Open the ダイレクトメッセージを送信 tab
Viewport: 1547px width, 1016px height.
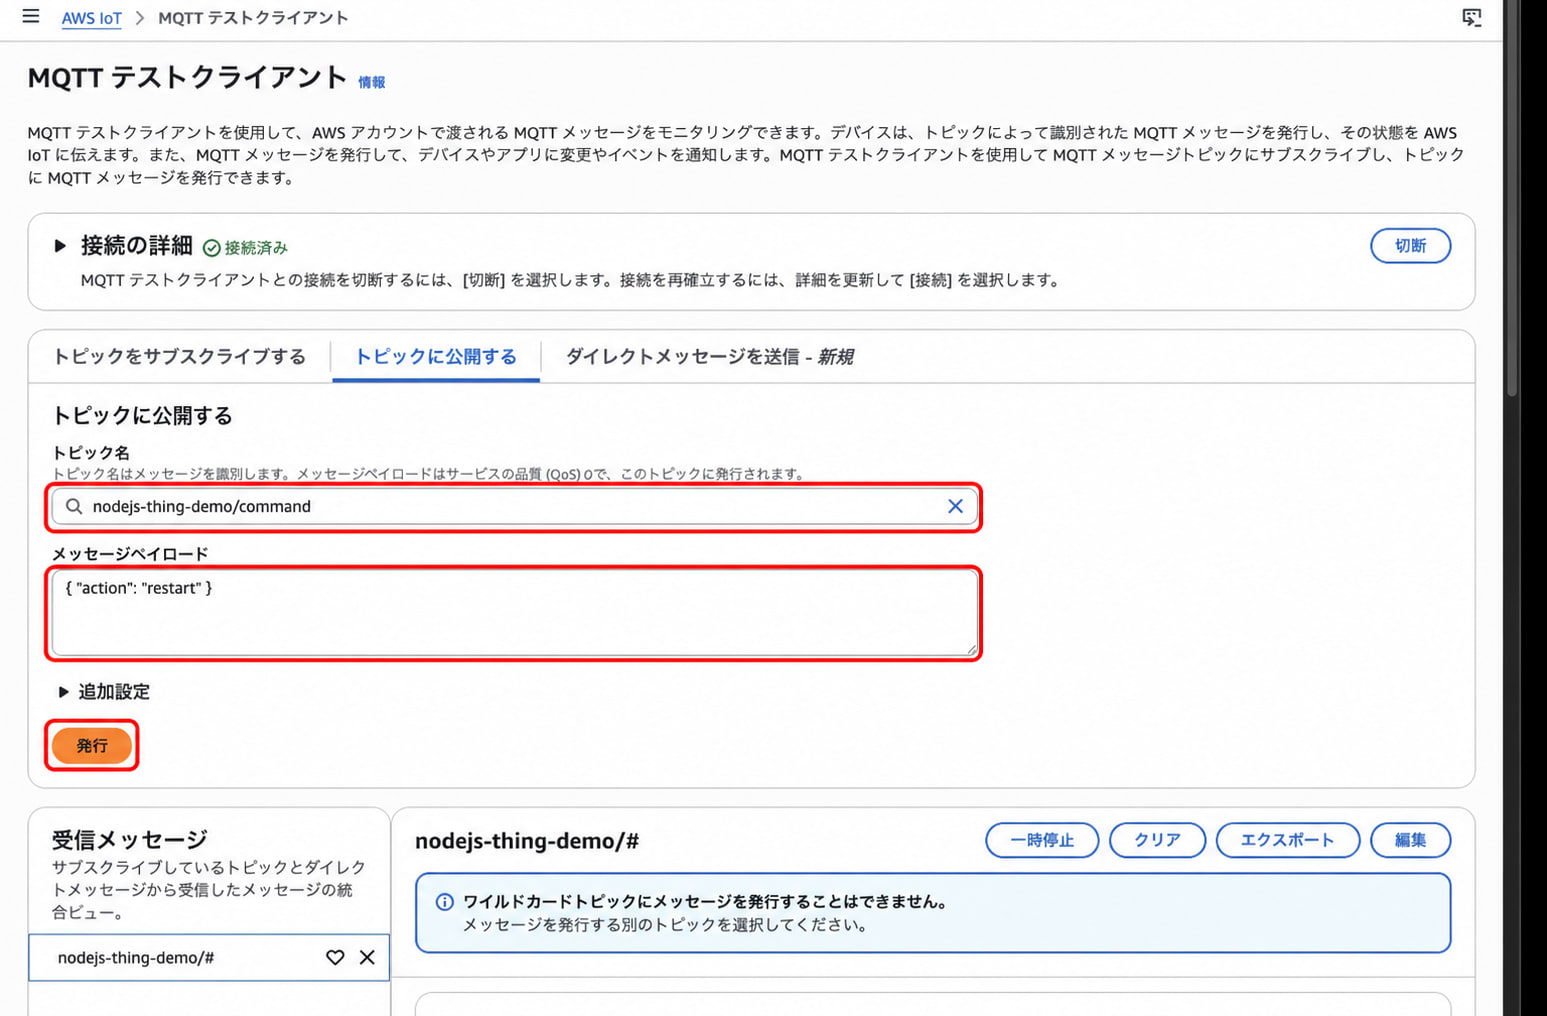(709, 357)
